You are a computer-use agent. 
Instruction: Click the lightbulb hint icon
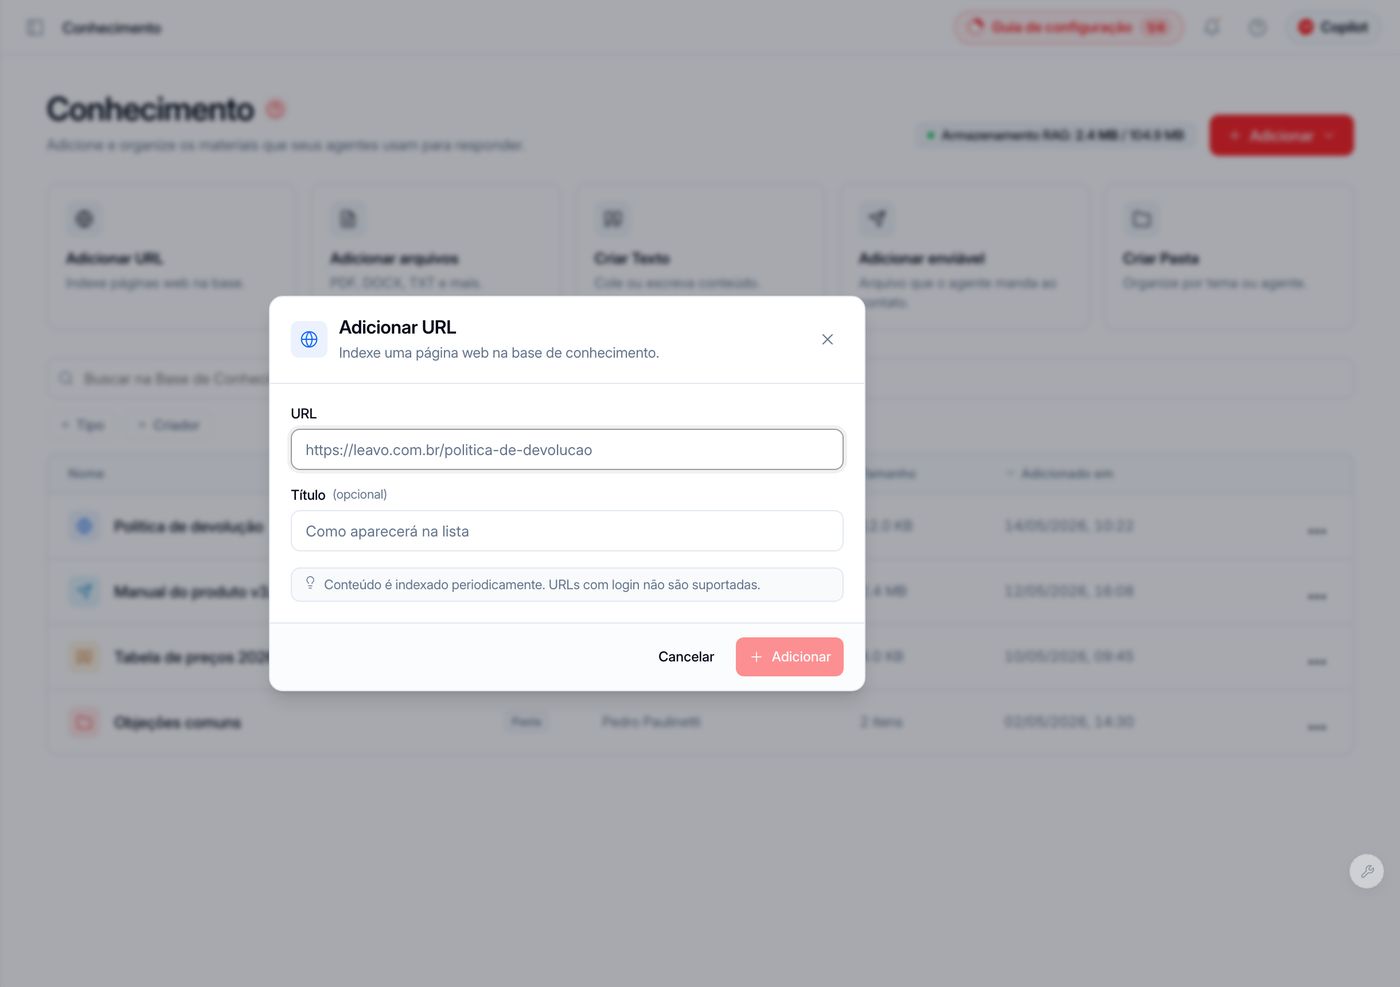[310, 584]
